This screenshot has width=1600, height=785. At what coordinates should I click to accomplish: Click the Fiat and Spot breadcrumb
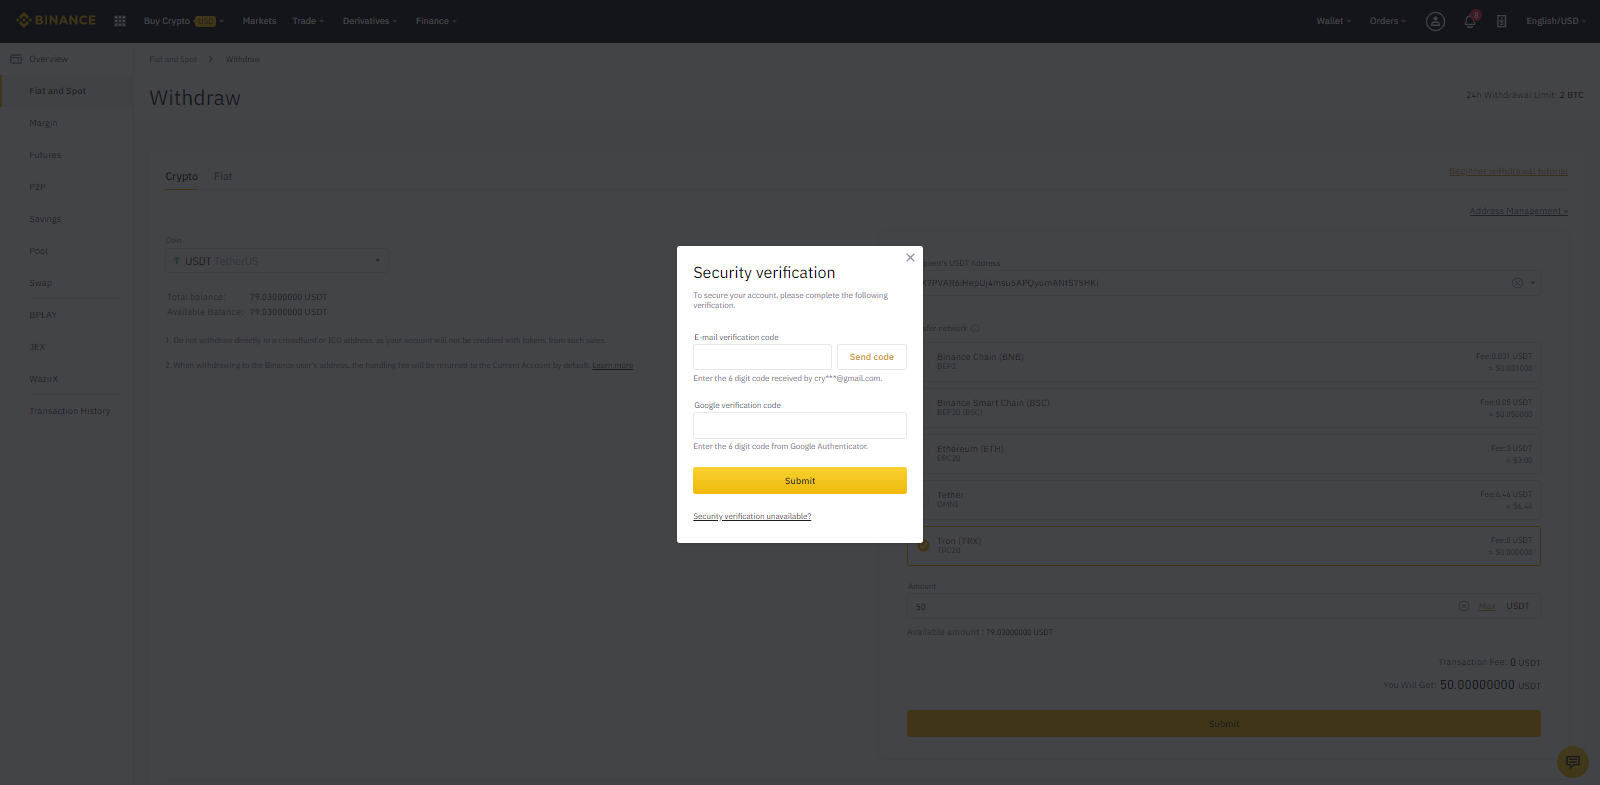[173, 59]
